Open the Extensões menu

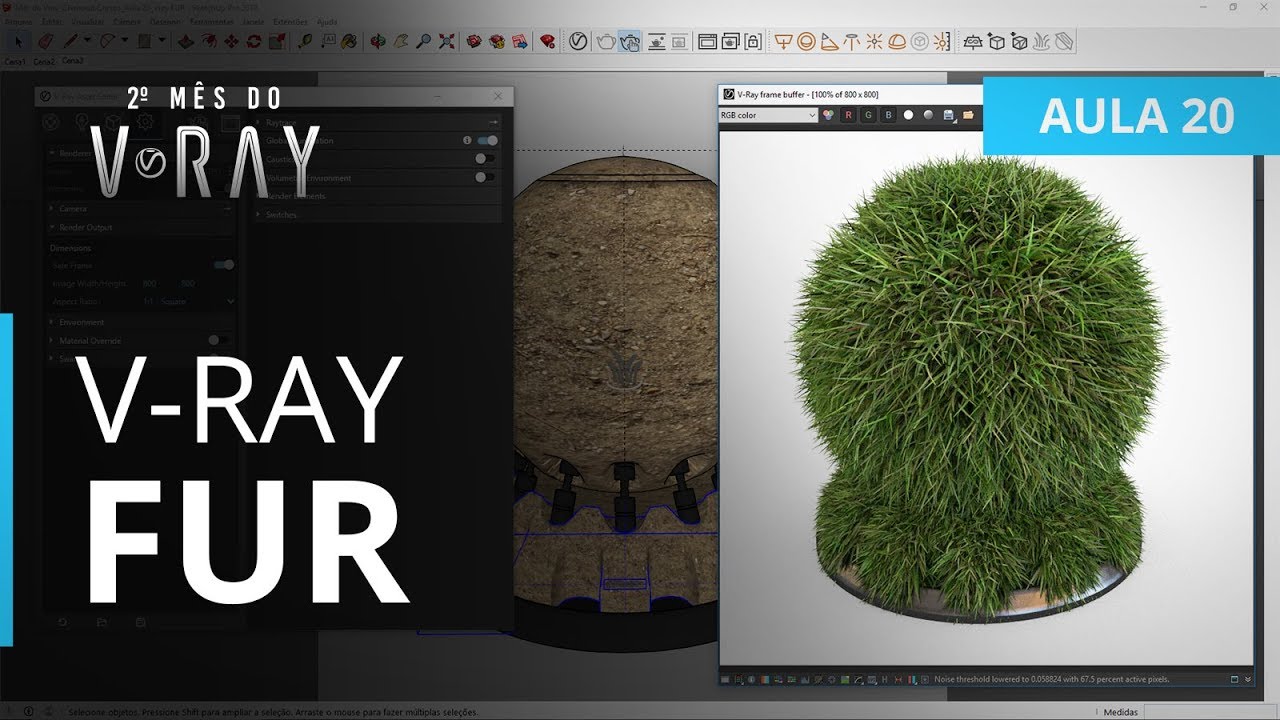(x=291, y=21)
